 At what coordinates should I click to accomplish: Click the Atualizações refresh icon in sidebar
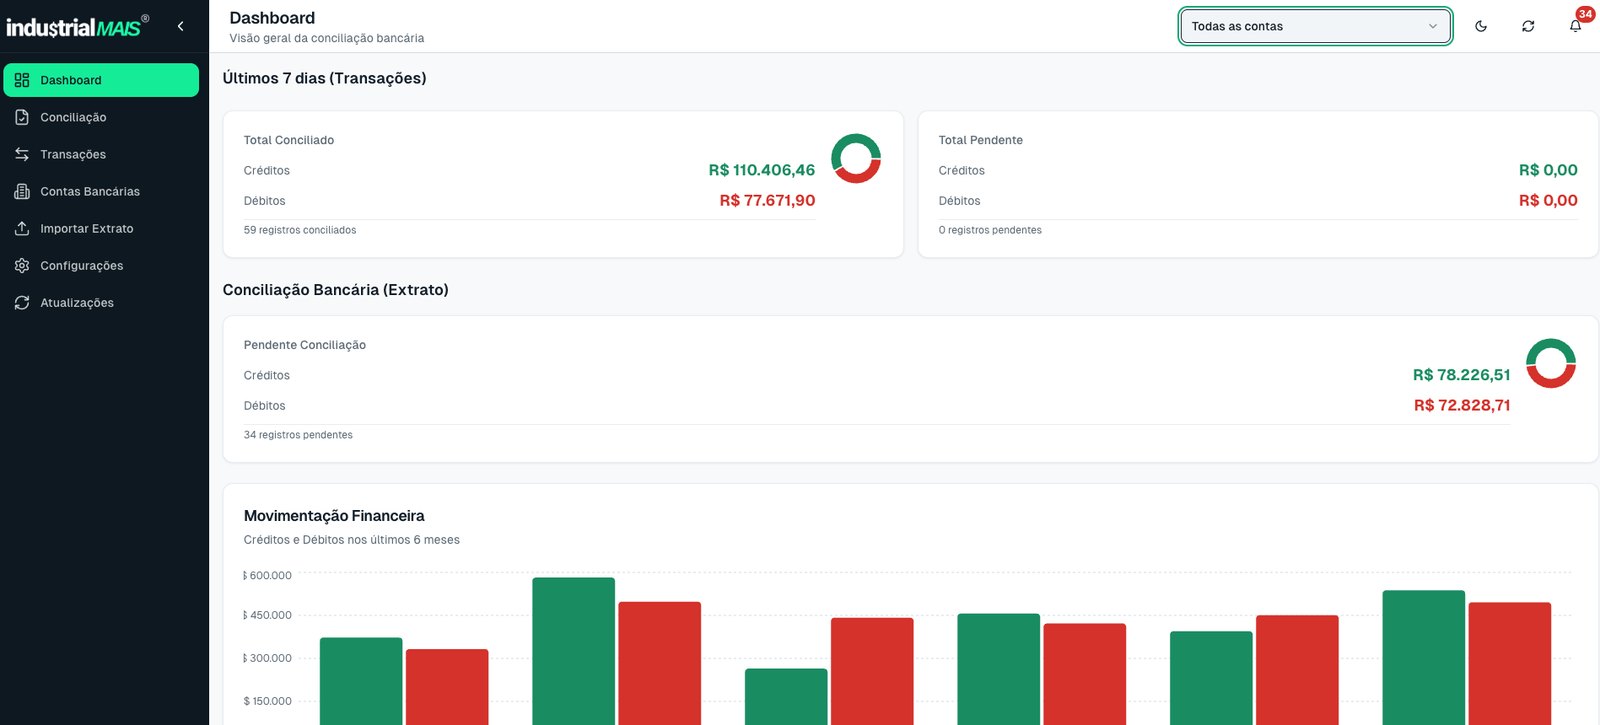point(22,302)
